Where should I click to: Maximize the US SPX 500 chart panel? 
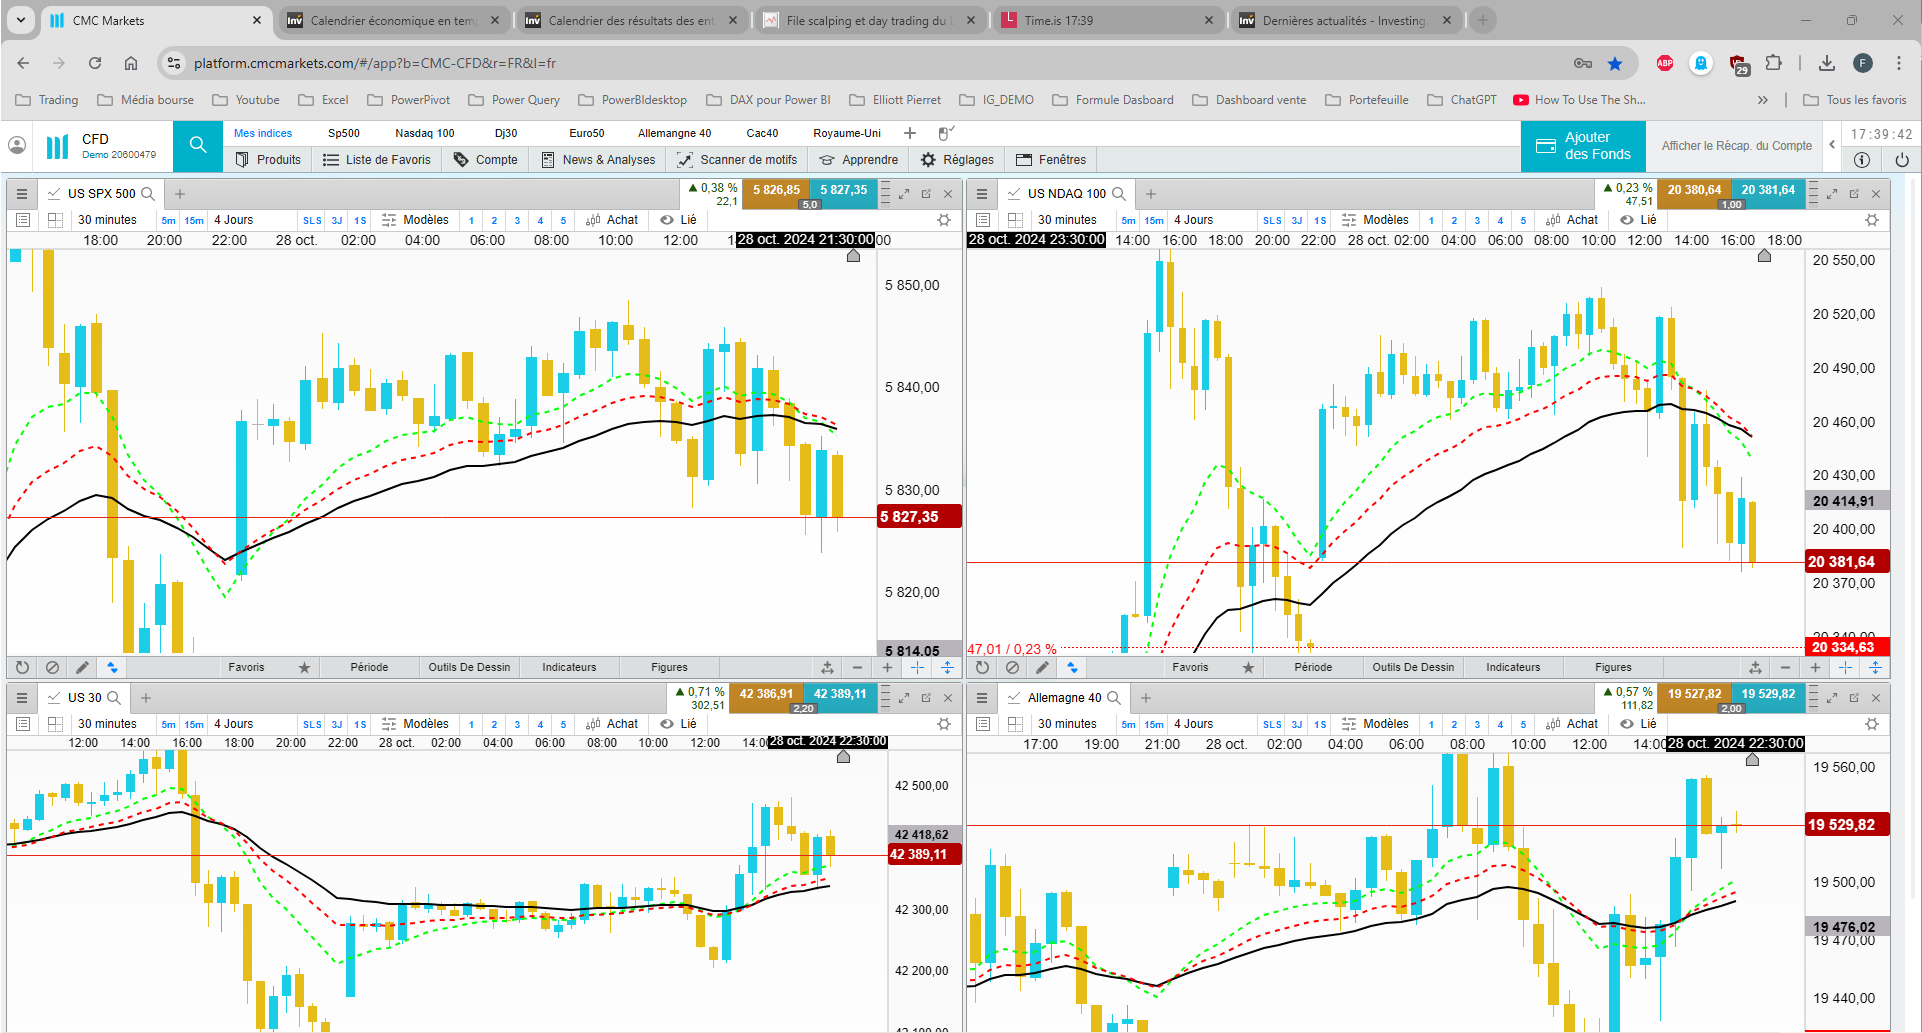click(x=904, y=194)
